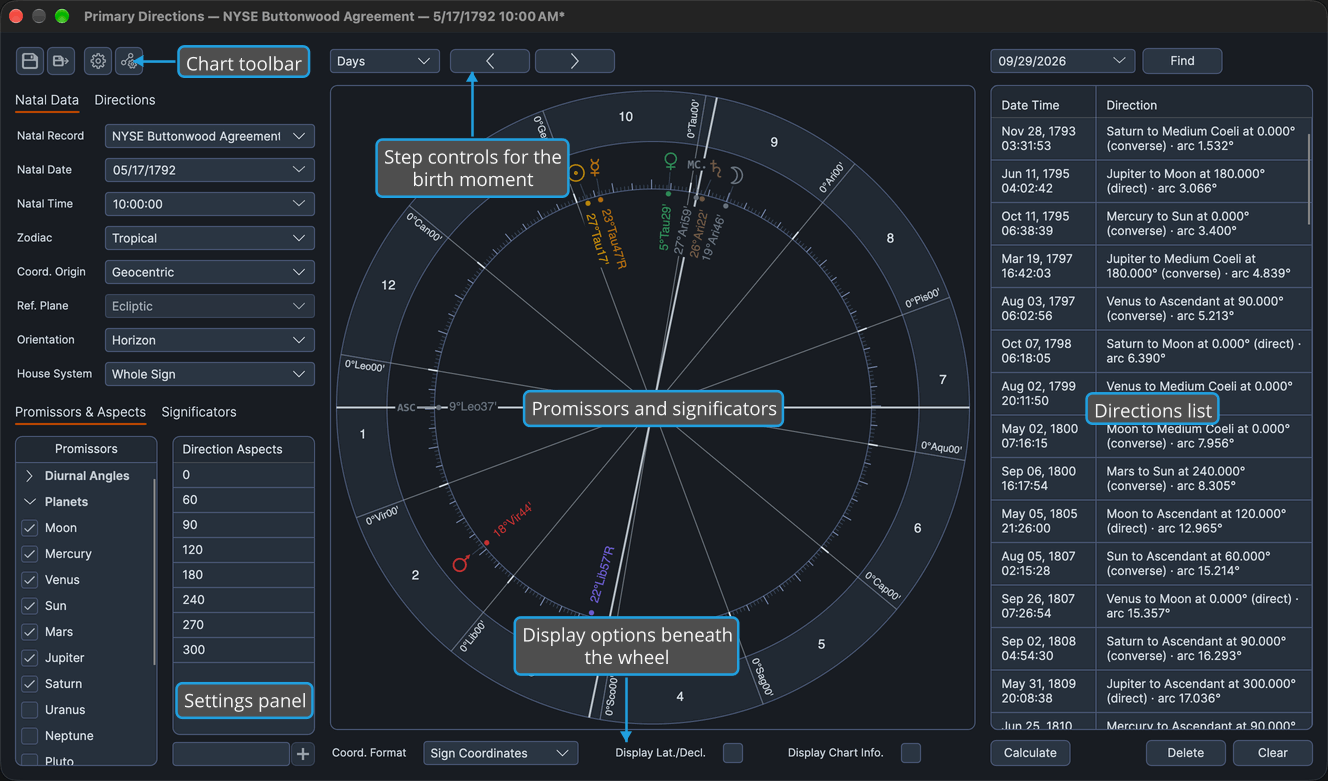Enable the Uranus promissor checkbox
This screenshot has height=781, width=1328.
pyautogui.click(x=30, y=710)
